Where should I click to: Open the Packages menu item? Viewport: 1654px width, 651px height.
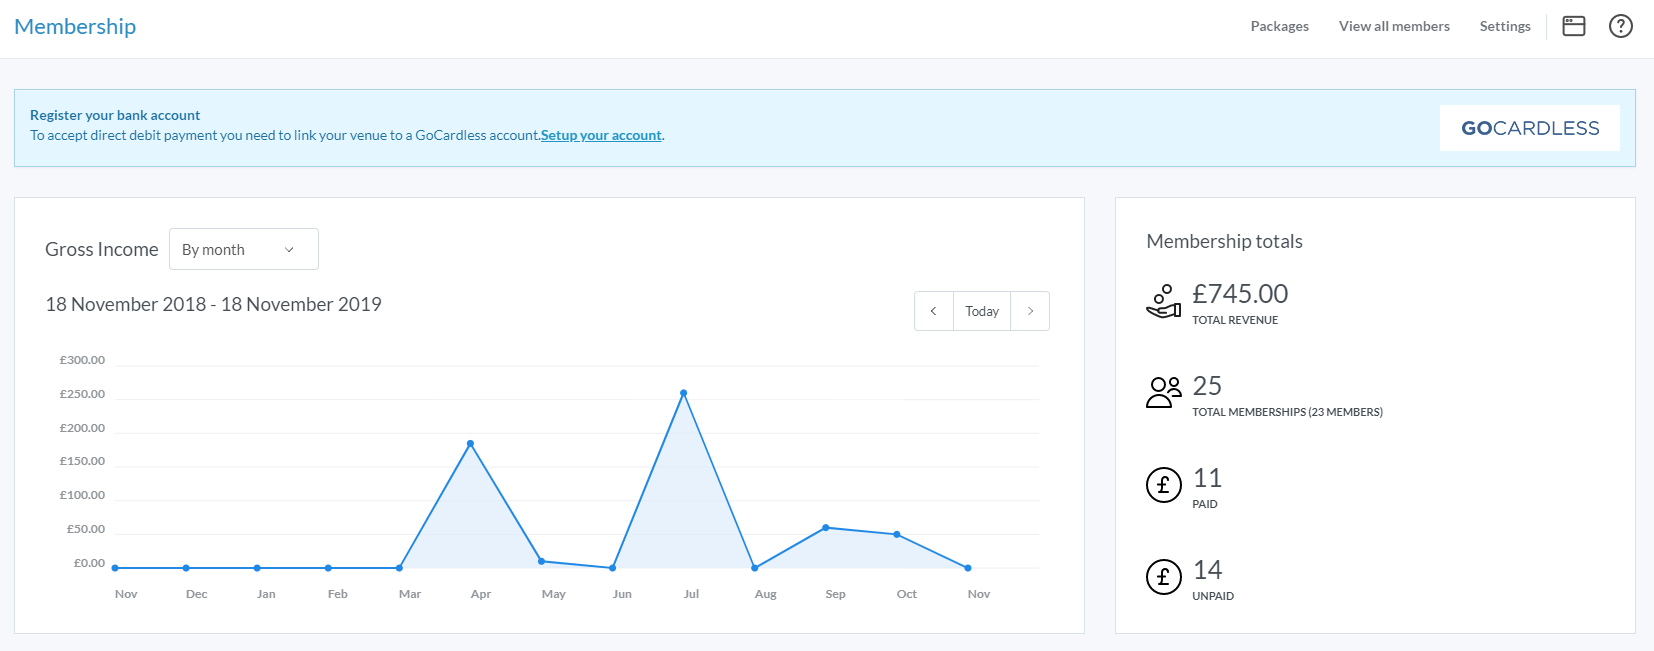[1279, 26]
